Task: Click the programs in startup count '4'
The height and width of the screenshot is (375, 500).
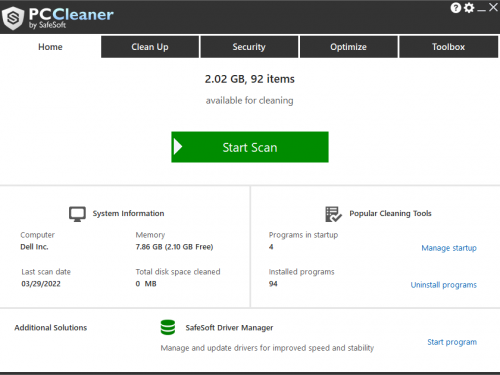Action: [x=271, y=247]
